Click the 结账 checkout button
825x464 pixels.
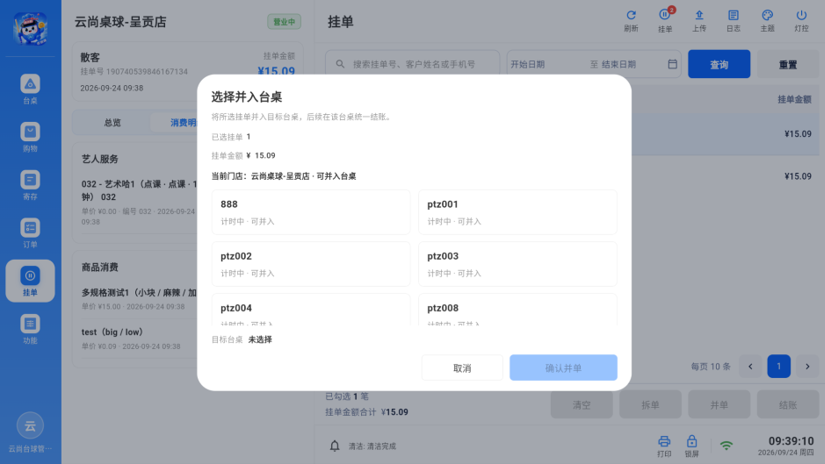click(788, 405)
